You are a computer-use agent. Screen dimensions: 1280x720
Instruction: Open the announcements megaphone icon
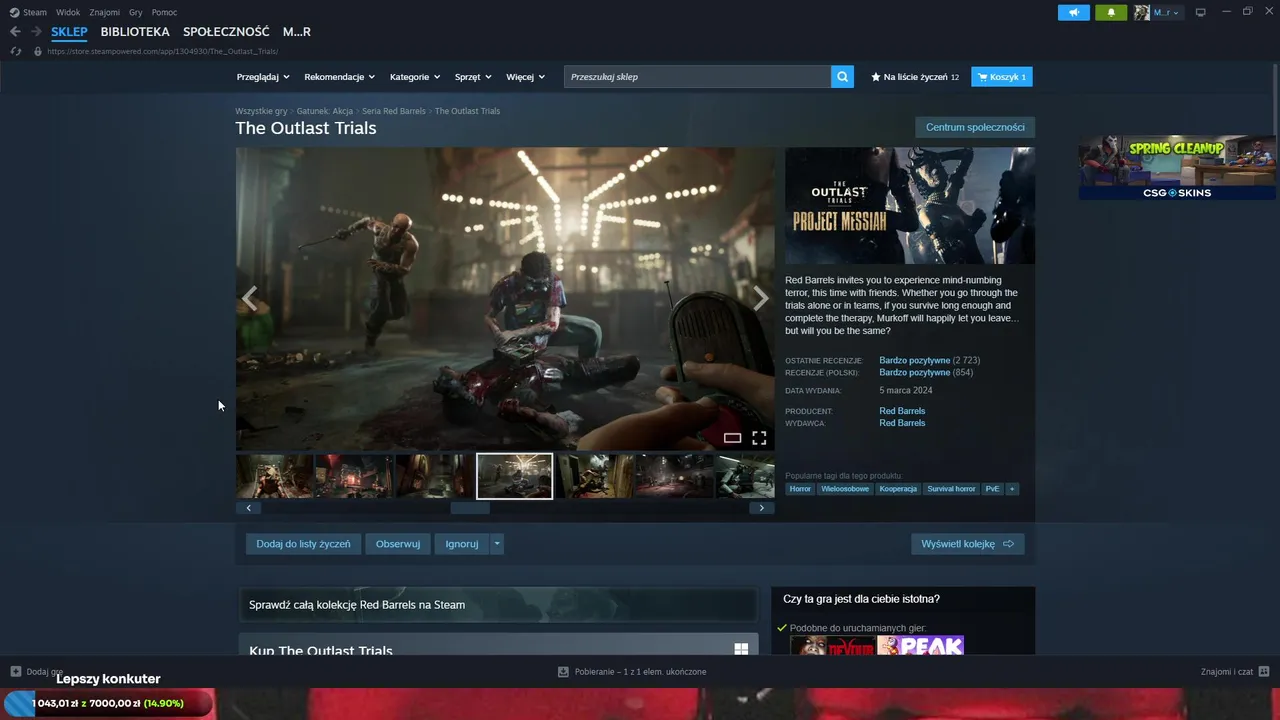pos(1074,12)
